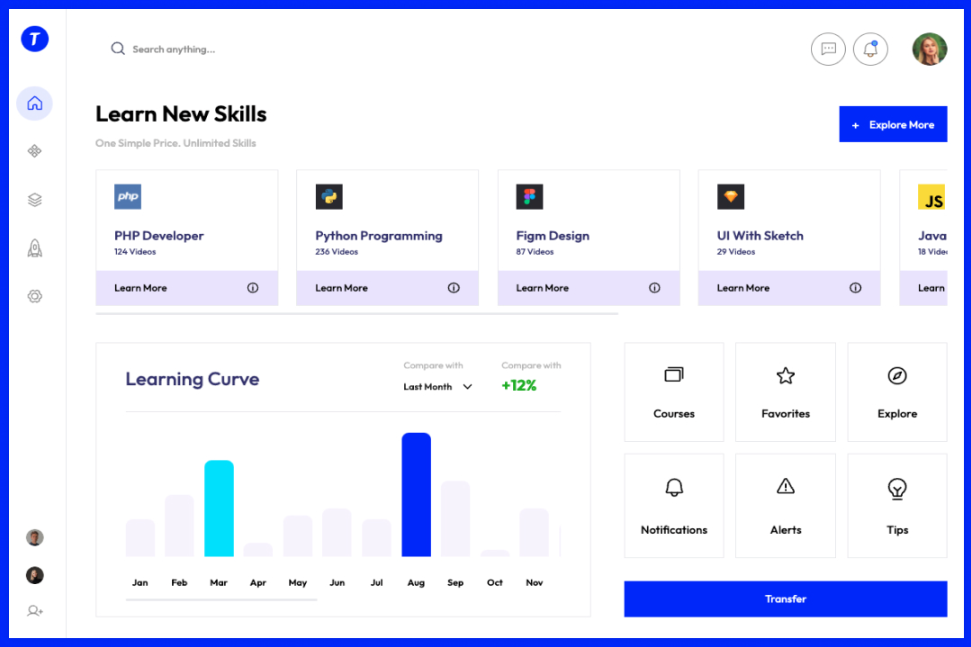Click the Explore More button
Image resolution: width=971 pixels, height=647 pixels.
892,123
